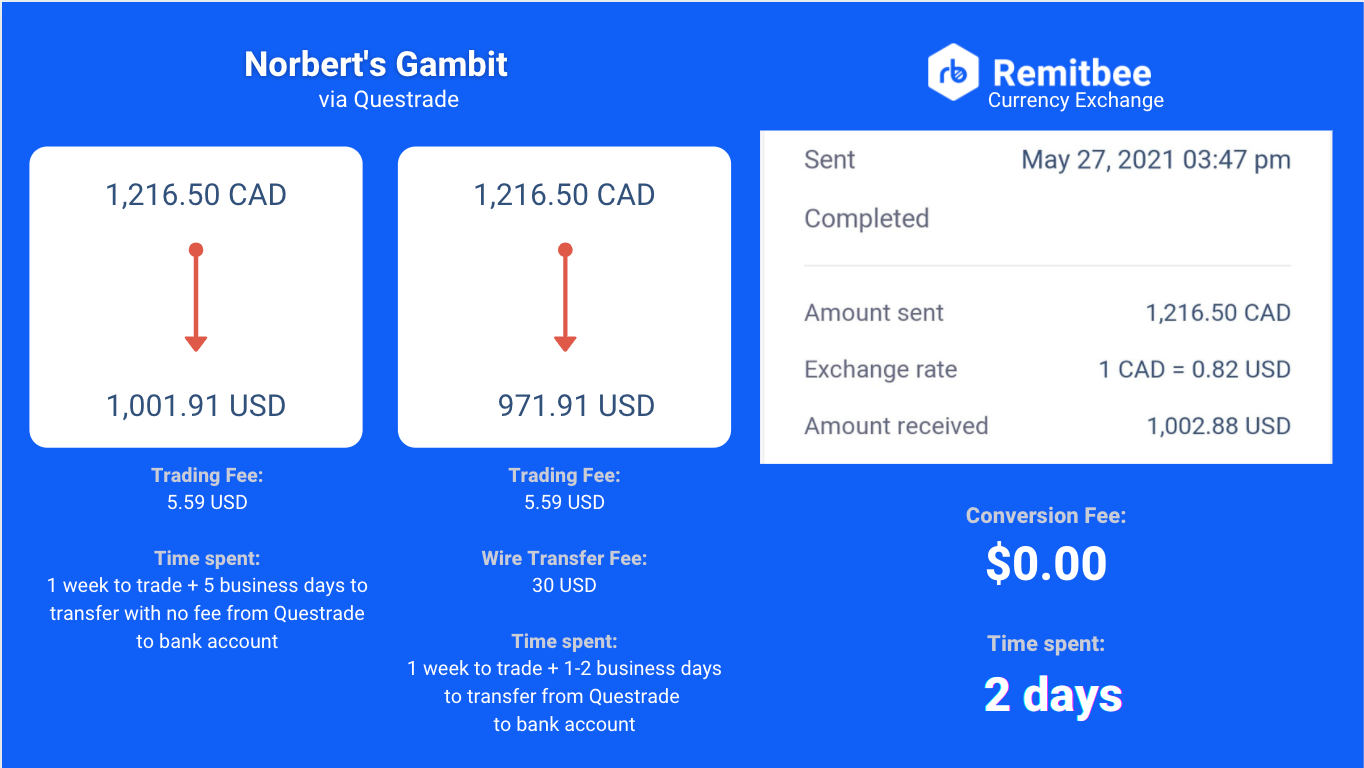
Task: Click the Conversion Fee label
Action: pyautogui.click(x=1045, y=516)
